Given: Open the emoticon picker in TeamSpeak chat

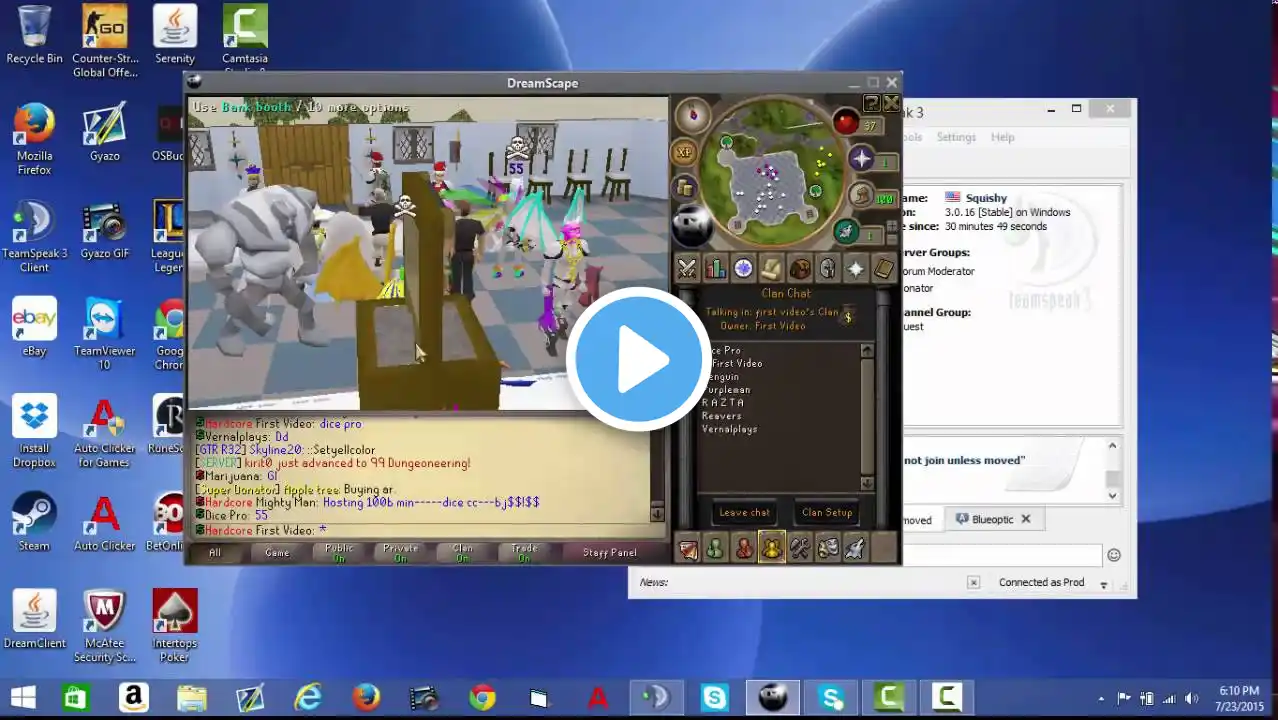Looking at the screenshot, I should point(1114,555).
